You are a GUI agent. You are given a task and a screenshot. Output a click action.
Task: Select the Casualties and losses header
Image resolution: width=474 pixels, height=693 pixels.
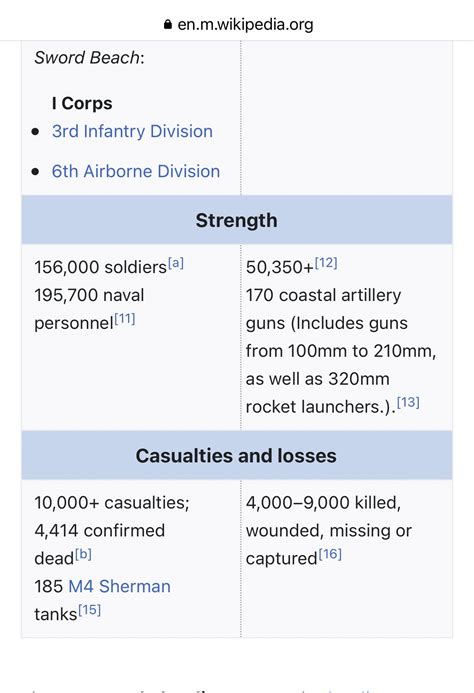[x=237, y=456]
